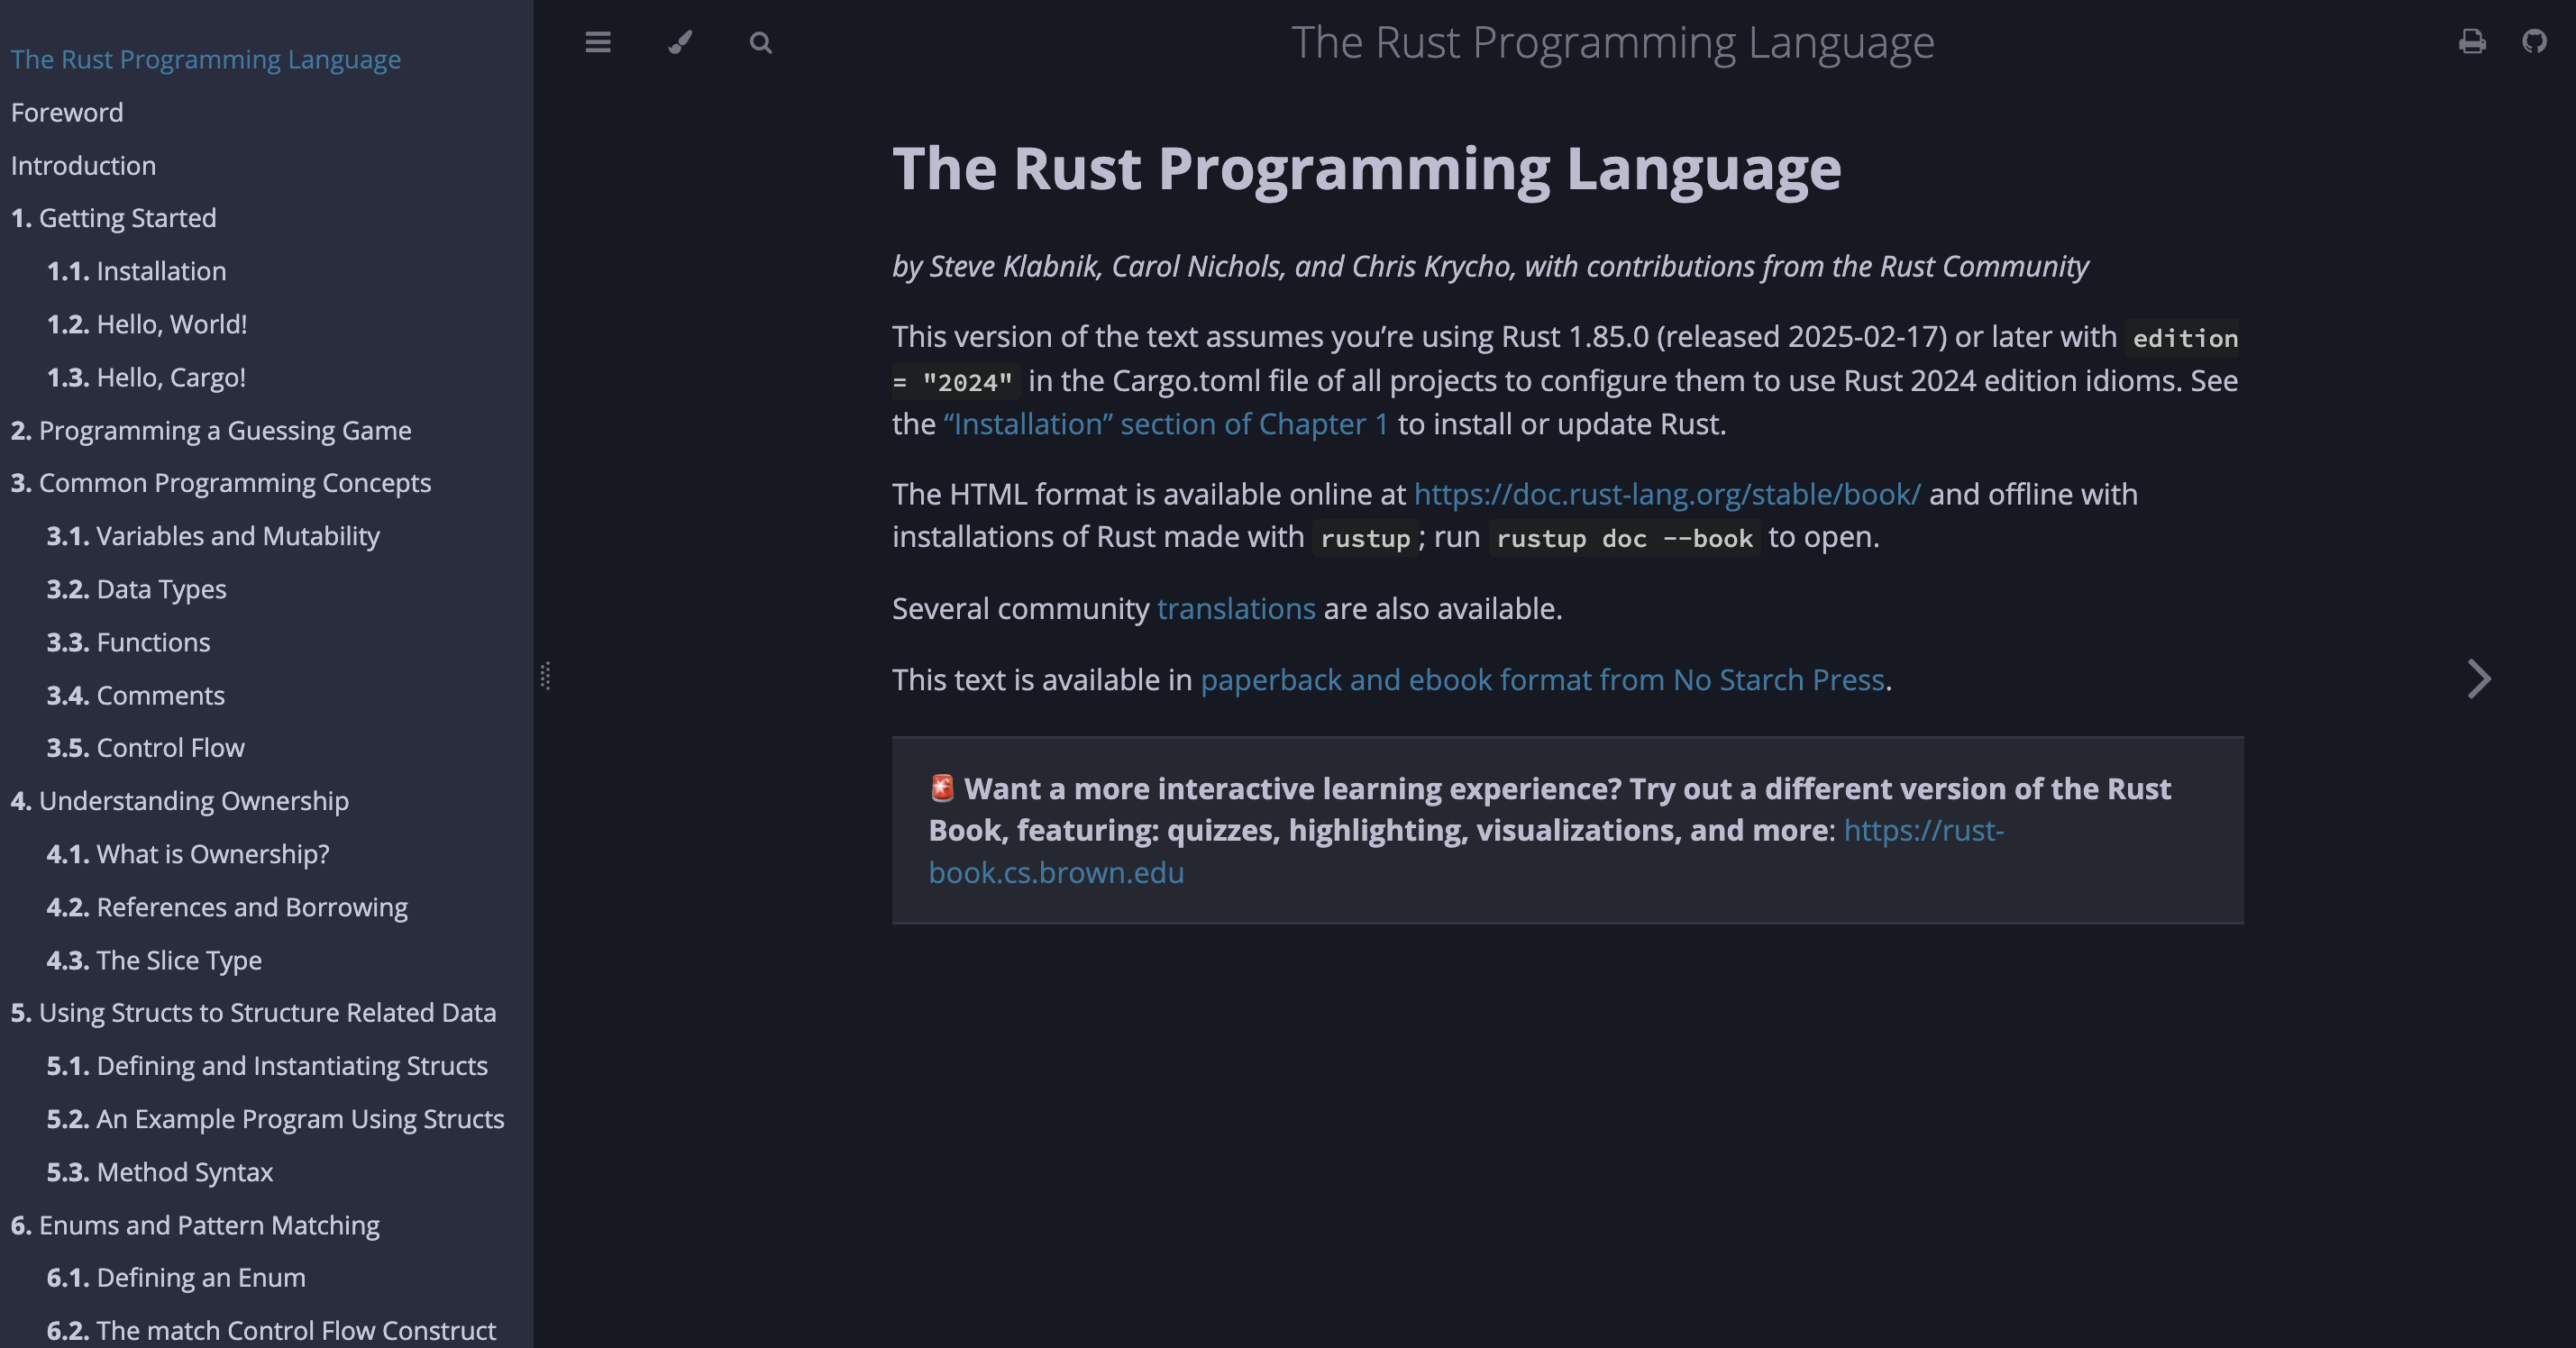This screenshot has height=1348, width=2576.
Task: Go to 1. Getting Started
Action: [x=114, y=218]
